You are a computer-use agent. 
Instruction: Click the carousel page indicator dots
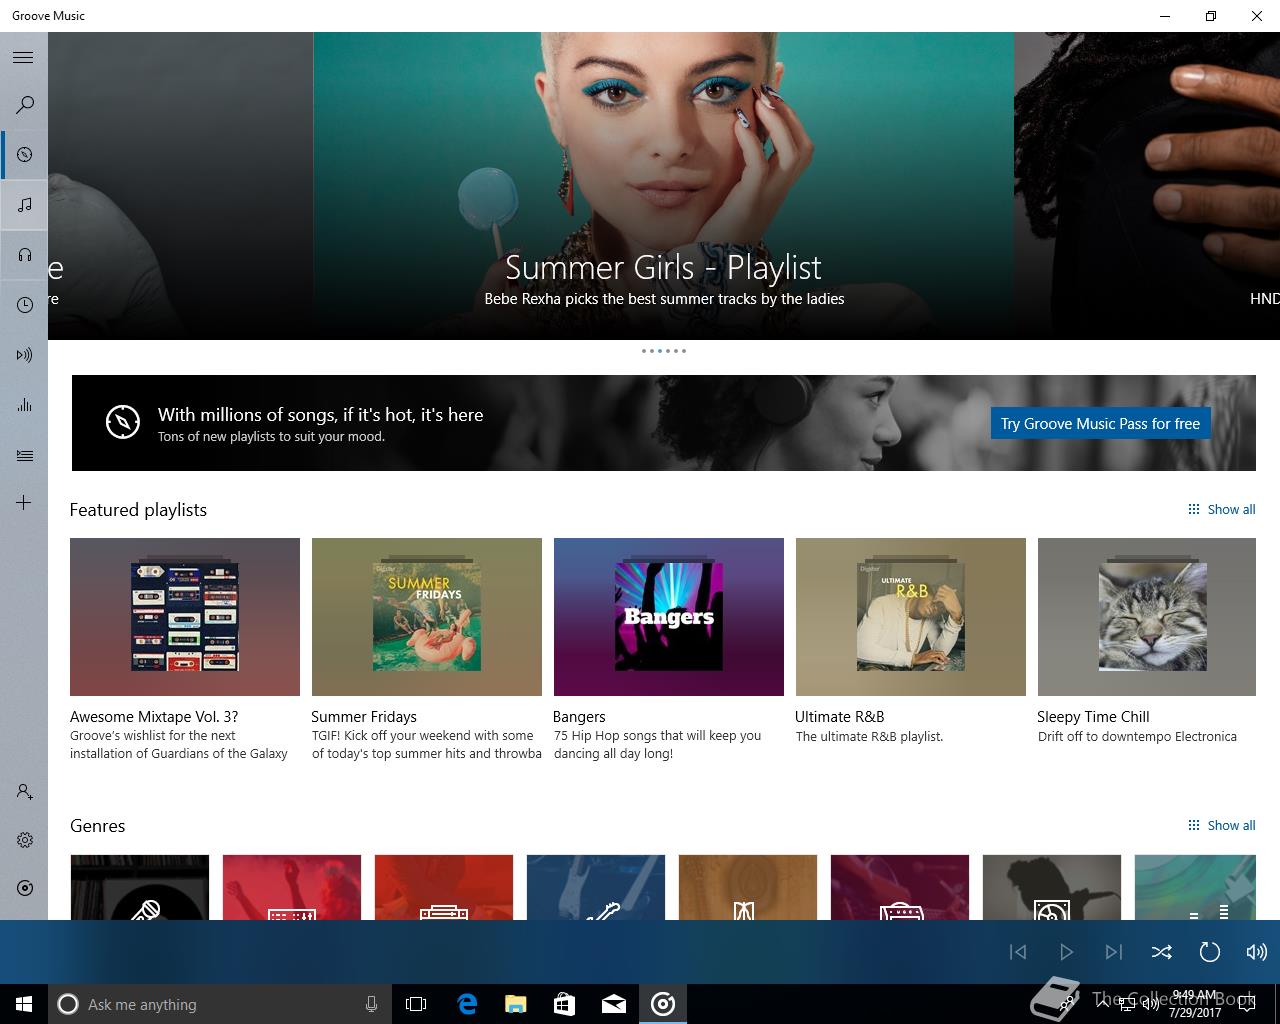coord(664,351)
